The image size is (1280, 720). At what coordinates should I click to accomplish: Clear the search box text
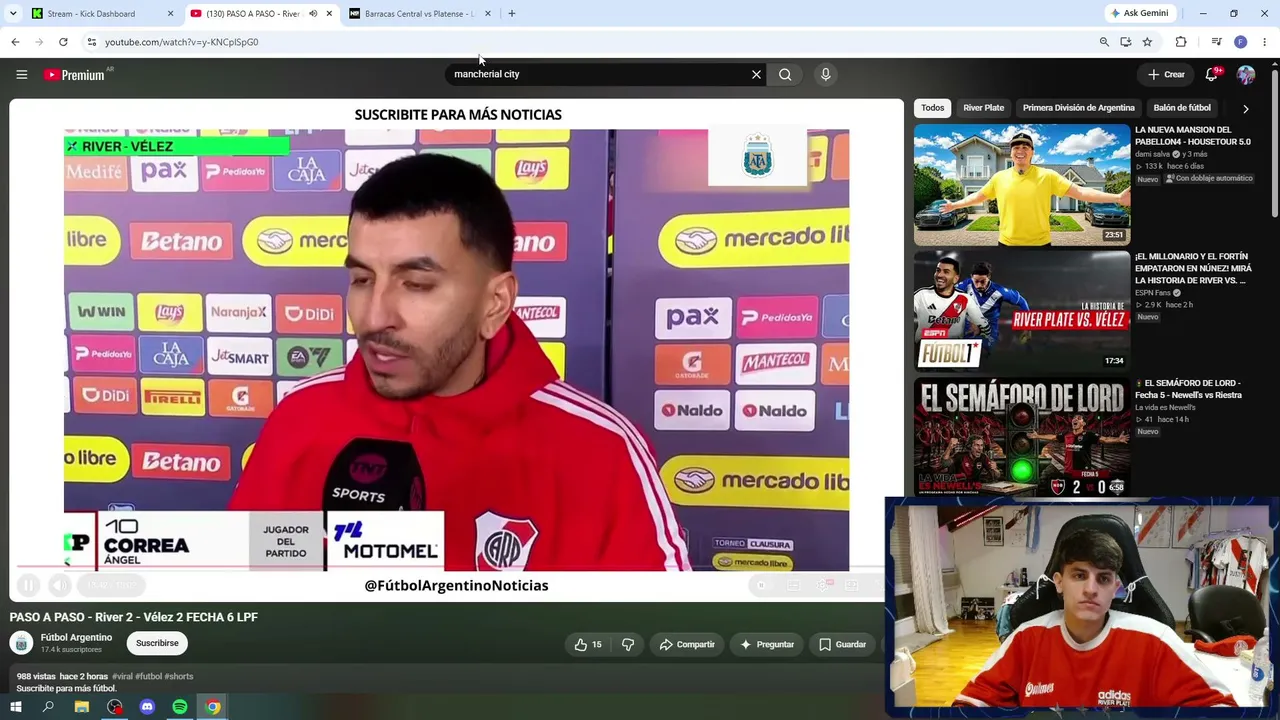tap(756, 74)
